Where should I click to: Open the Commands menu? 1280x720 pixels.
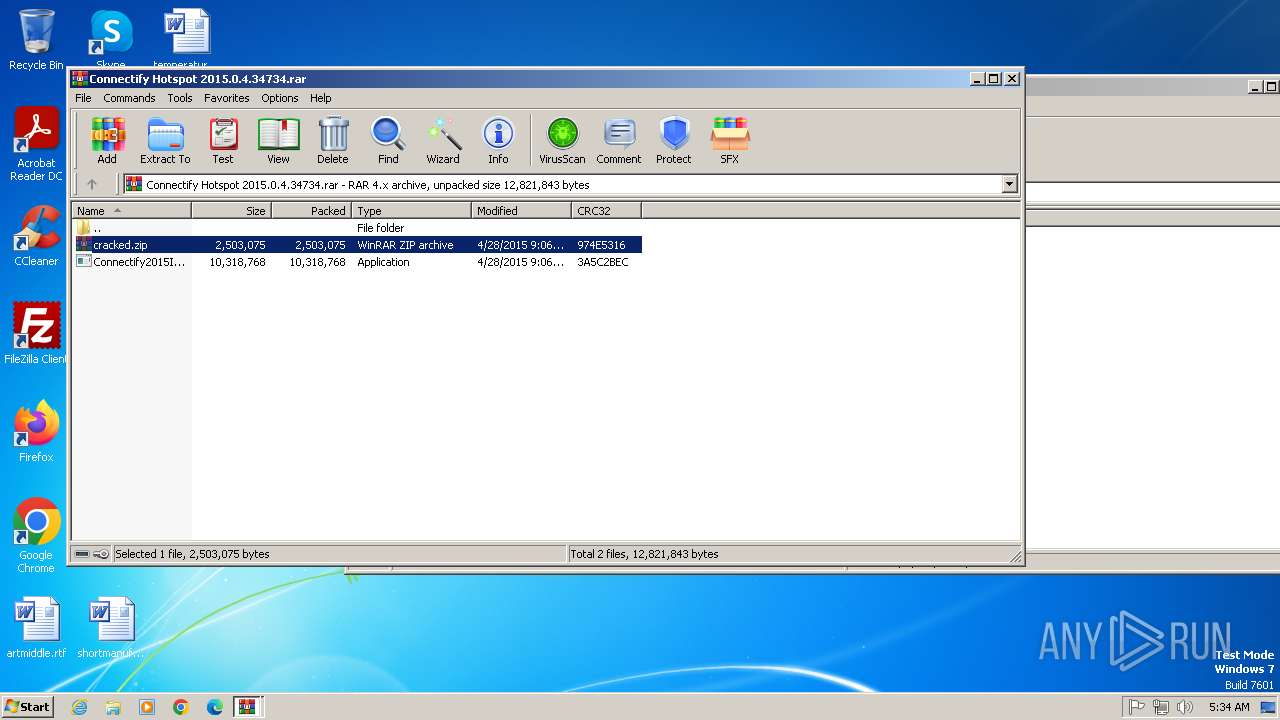click(x=129, y=98)
